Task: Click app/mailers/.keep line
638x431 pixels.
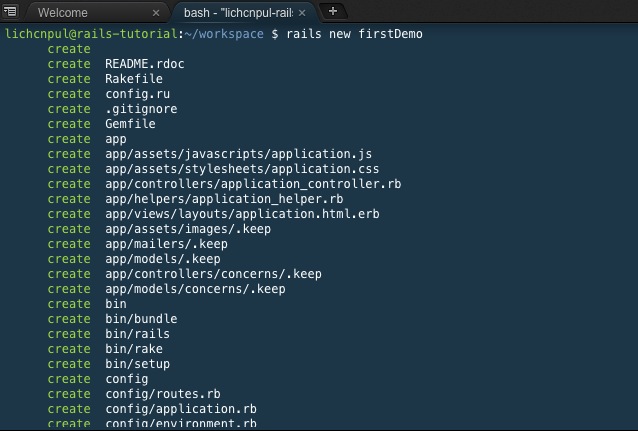Action: (x=166, y=244)
